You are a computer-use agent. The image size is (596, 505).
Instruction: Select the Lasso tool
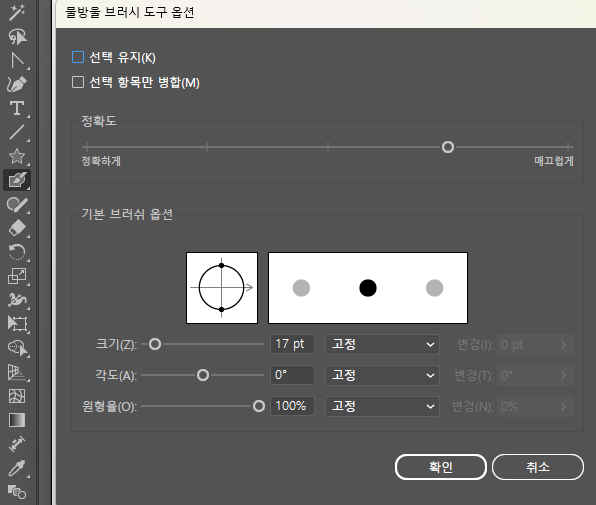point(17,37)
